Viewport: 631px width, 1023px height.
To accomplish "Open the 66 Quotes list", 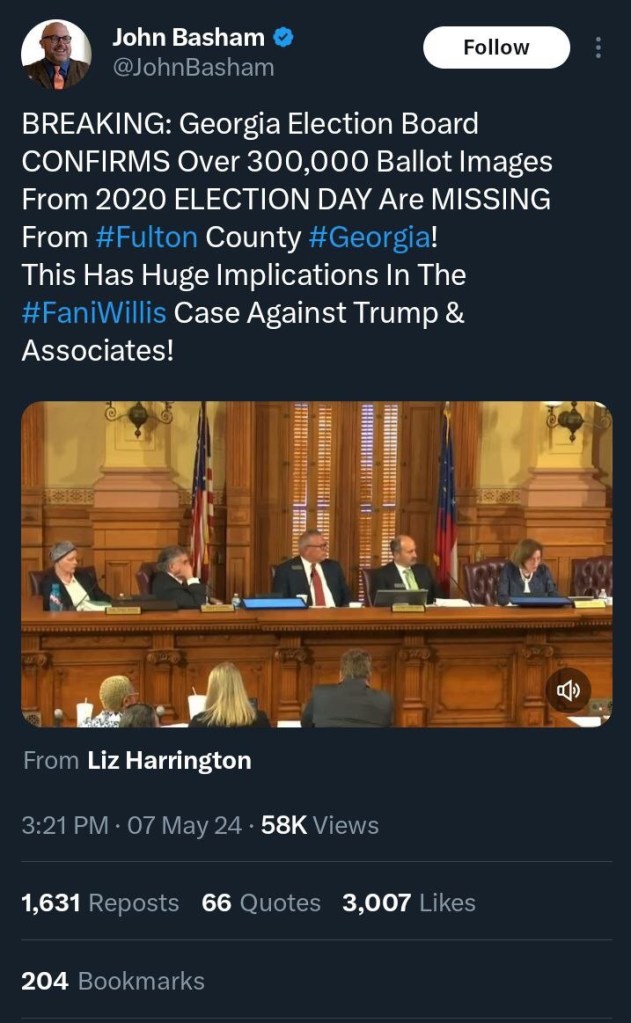I will 261,903.
